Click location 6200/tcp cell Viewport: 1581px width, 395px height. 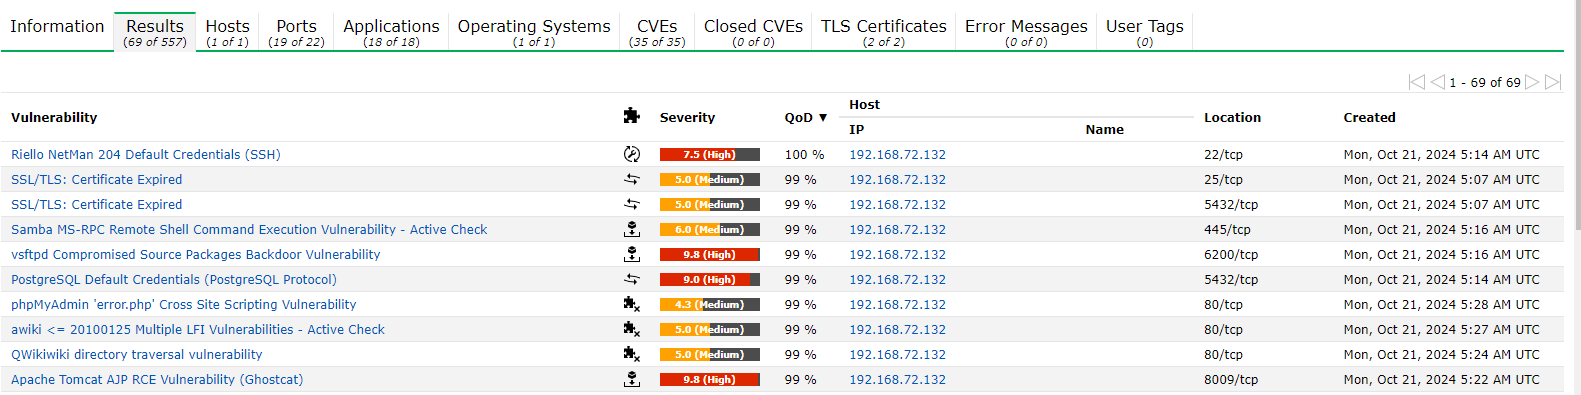point(1231,254)
